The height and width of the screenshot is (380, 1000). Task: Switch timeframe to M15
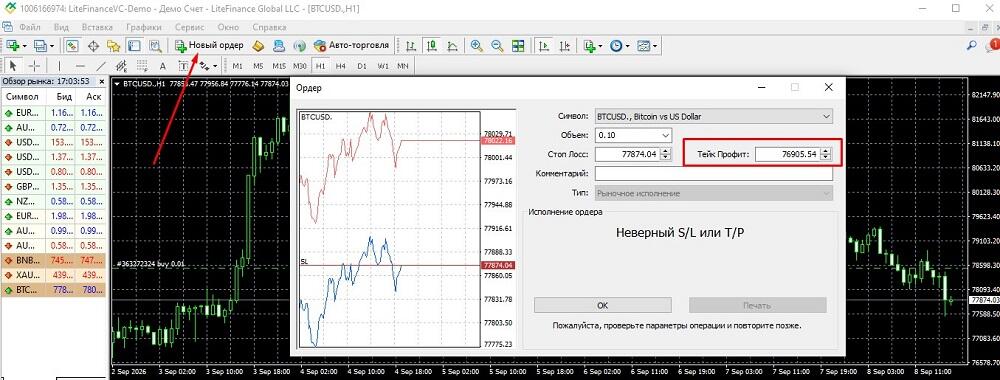(279, 66)
